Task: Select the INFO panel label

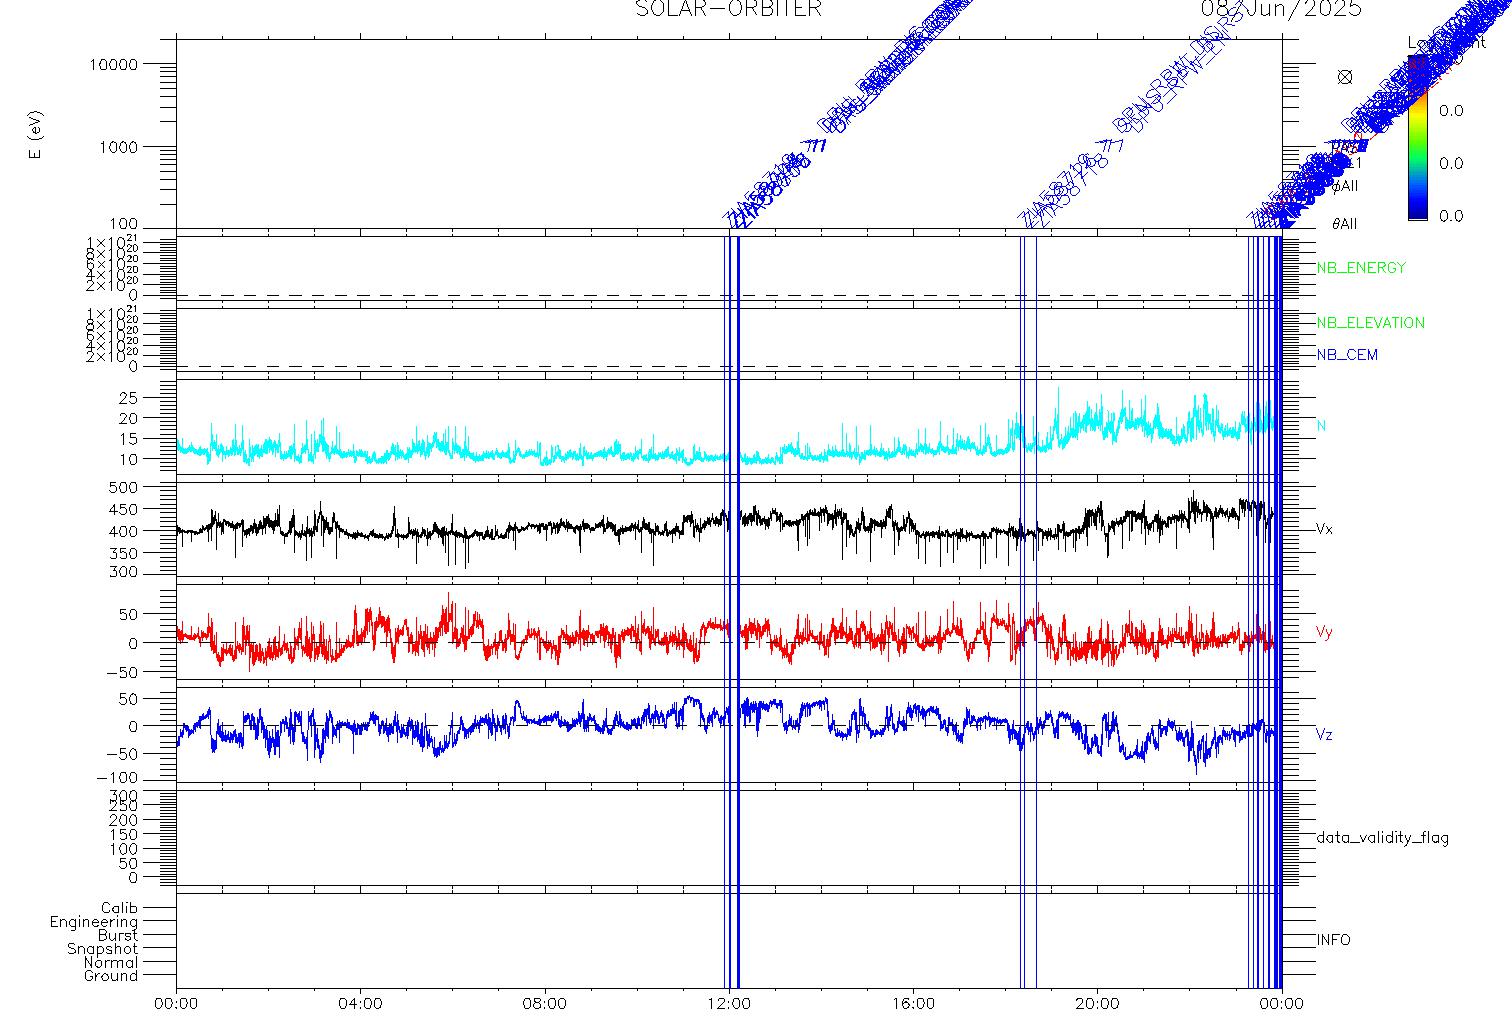Action: click(1333, 940)
